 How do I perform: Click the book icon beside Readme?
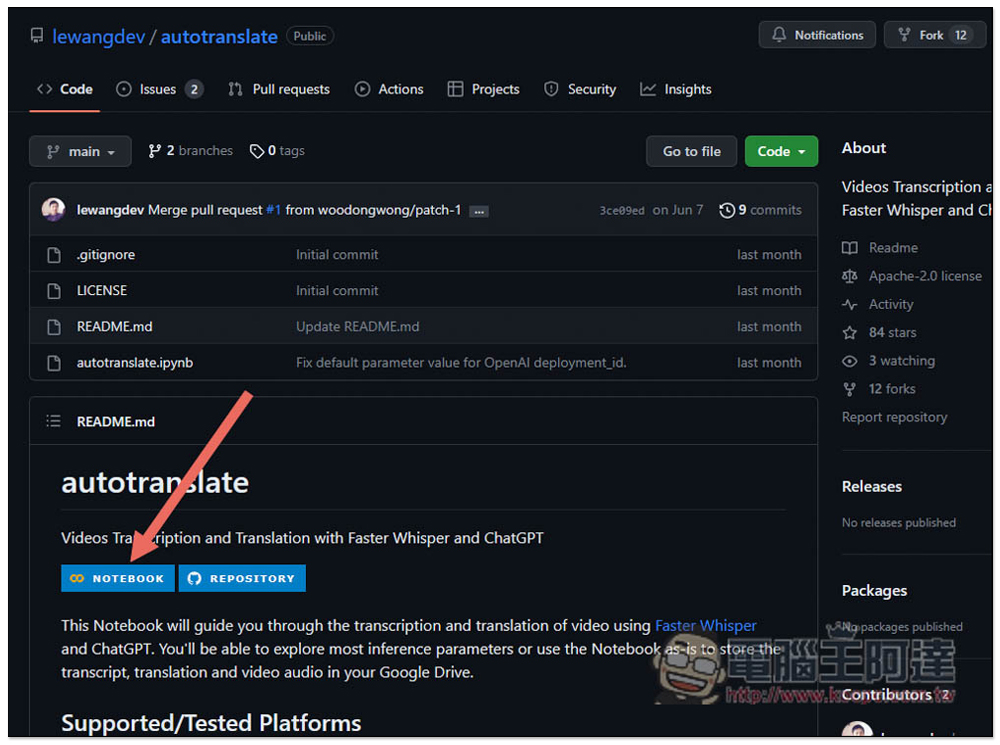pos(849,247)
